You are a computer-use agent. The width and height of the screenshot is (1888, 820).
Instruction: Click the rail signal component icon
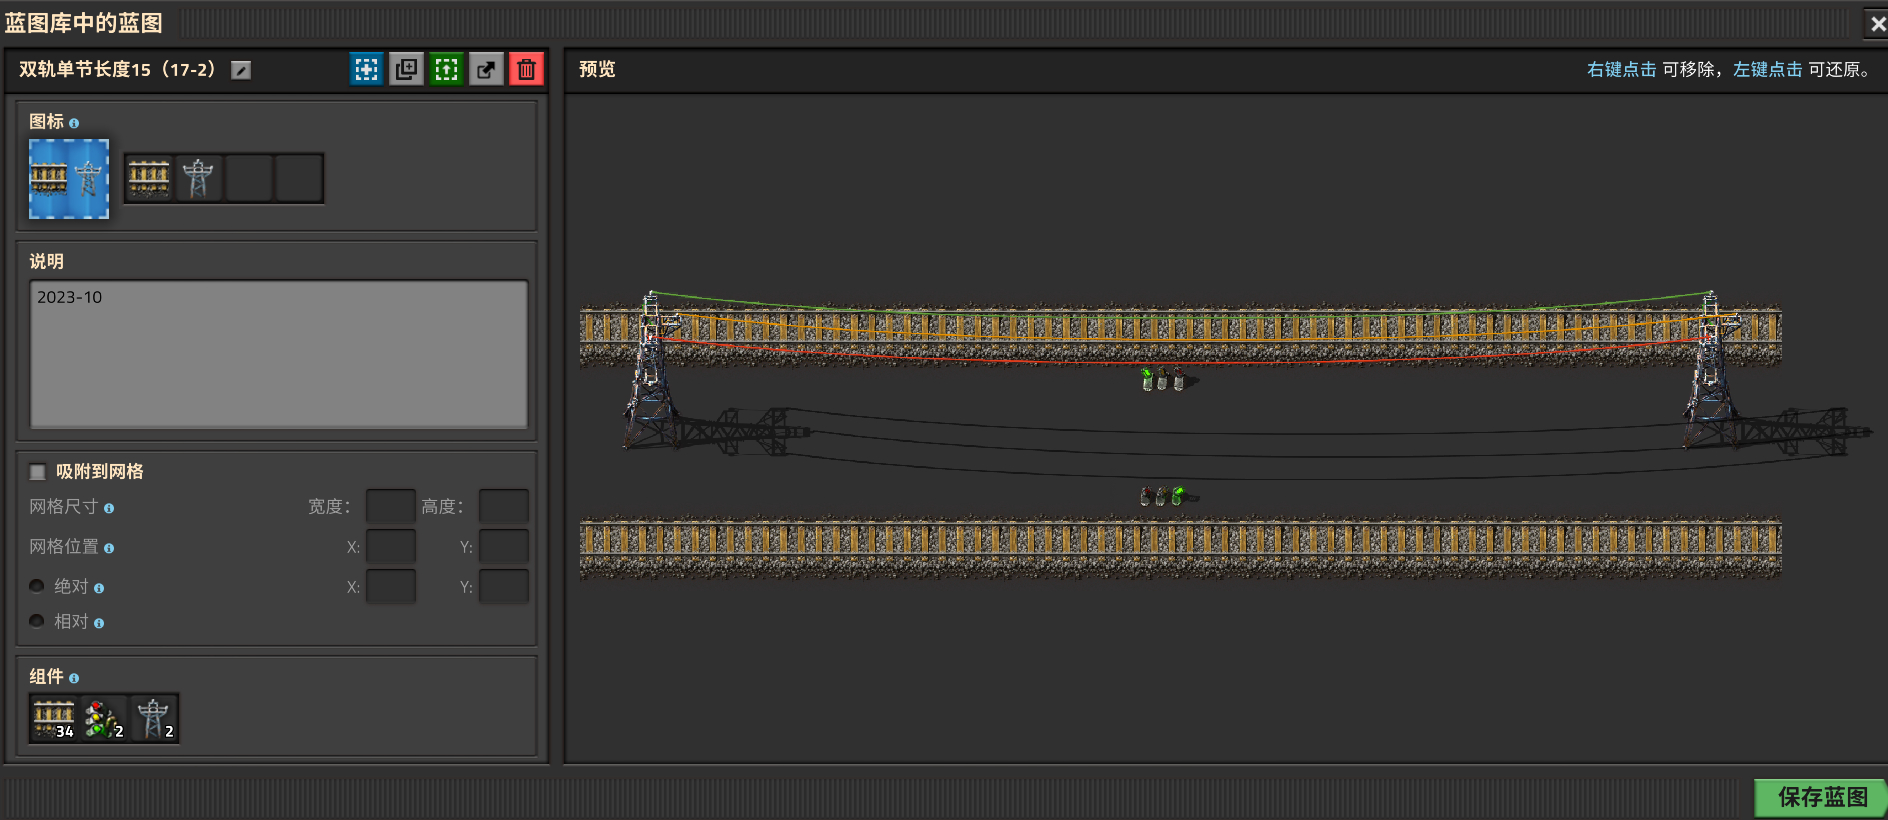point(103,718)
